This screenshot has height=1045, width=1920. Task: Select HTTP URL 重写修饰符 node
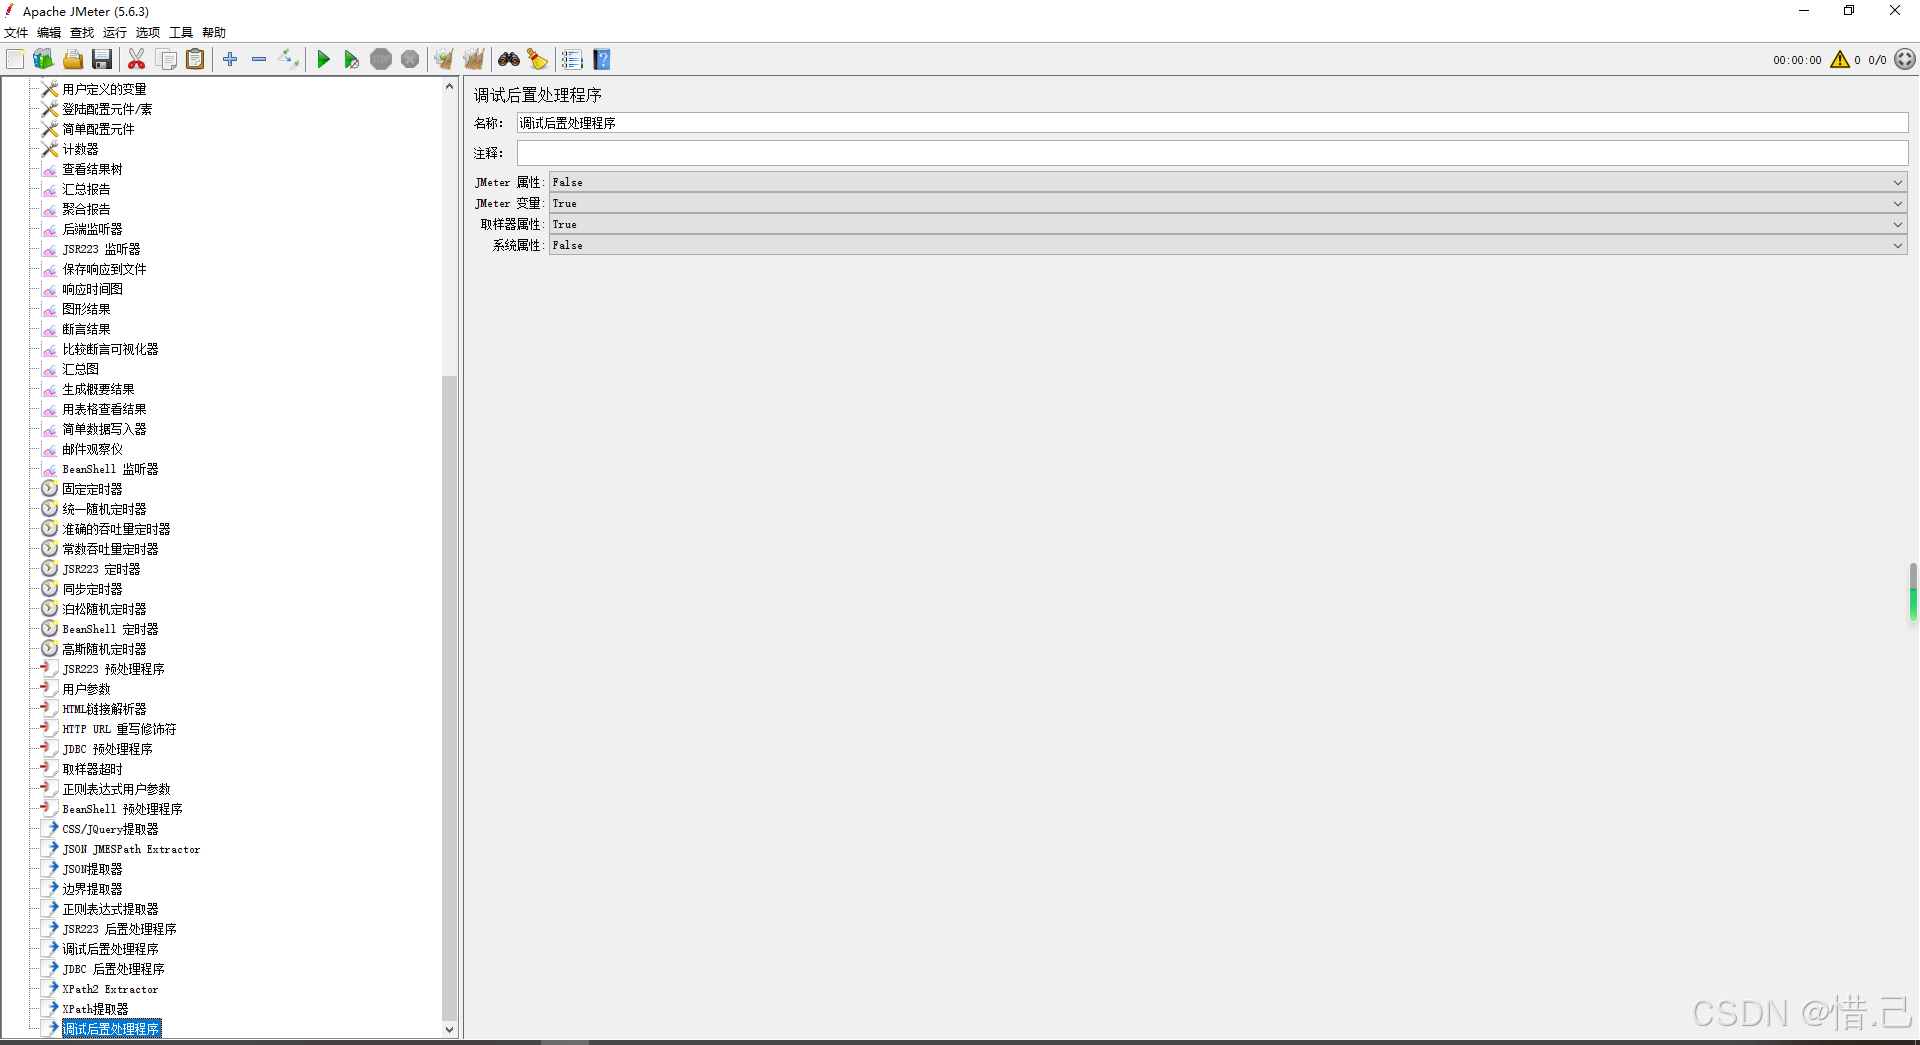pyautogui.click(x=119, y=729)
